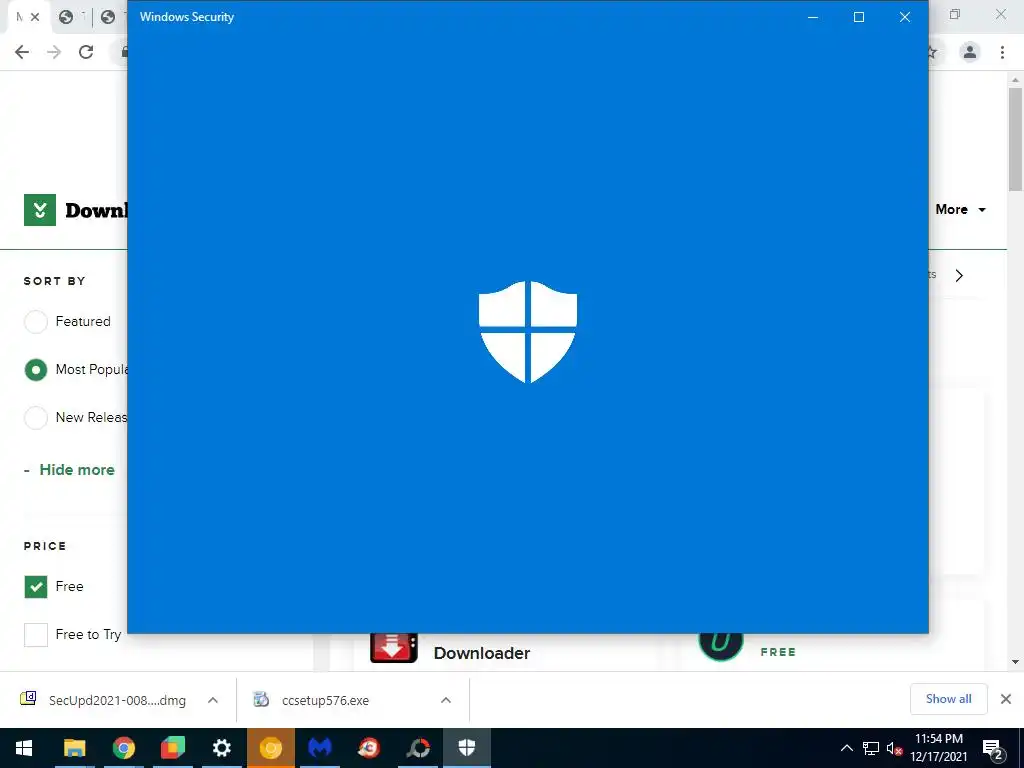Open the orange highlighted taskbar app

(270, 748)
